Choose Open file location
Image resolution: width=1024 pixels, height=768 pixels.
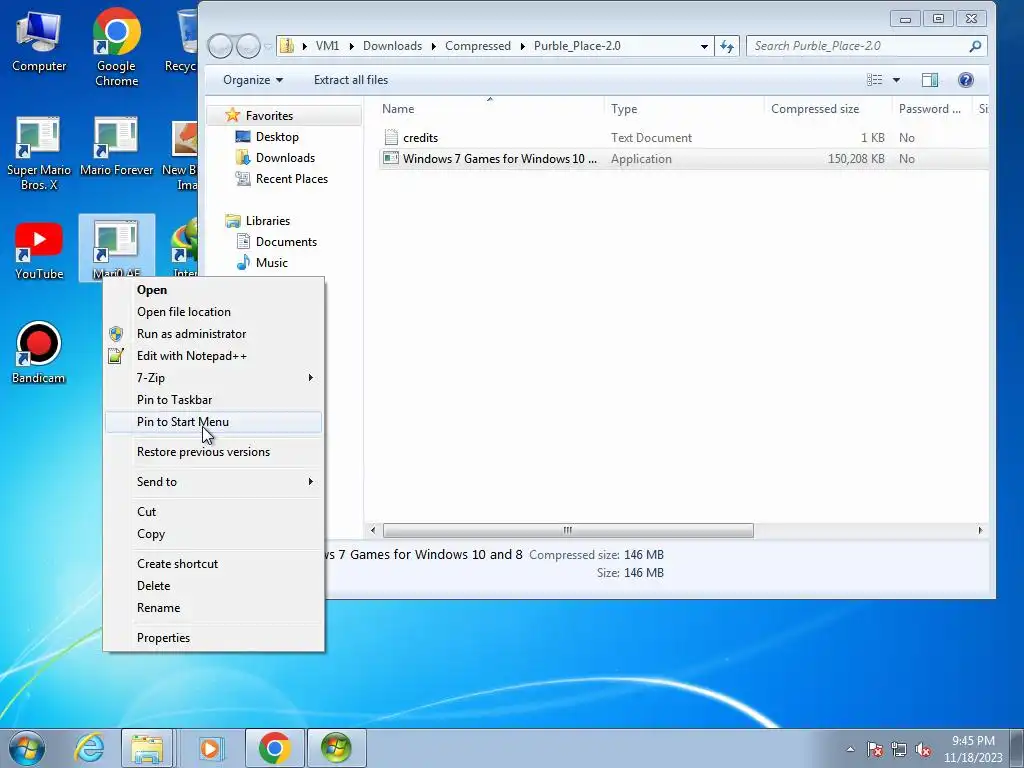coord(214,312)
